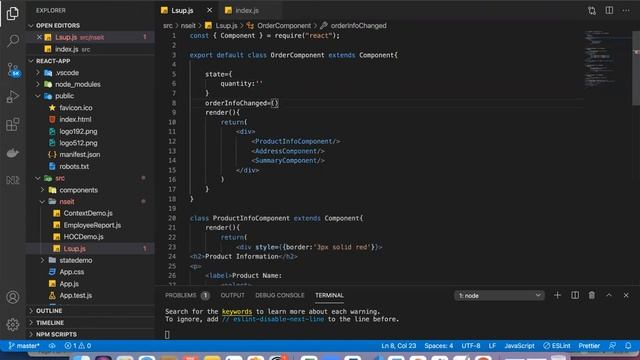Kill the terminal with trash icon

coord(592,295)
